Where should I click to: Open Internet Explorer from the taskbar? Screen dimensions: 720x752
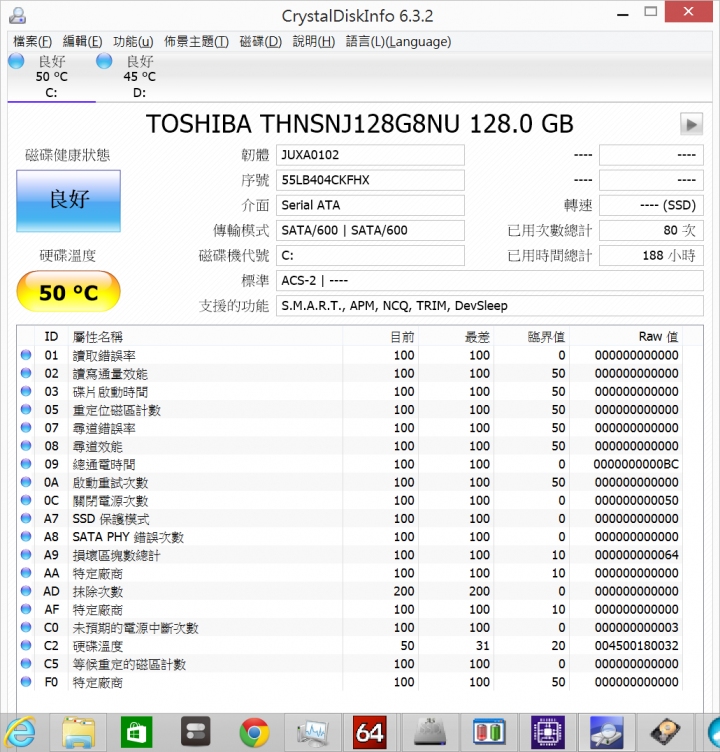(19, 732)
